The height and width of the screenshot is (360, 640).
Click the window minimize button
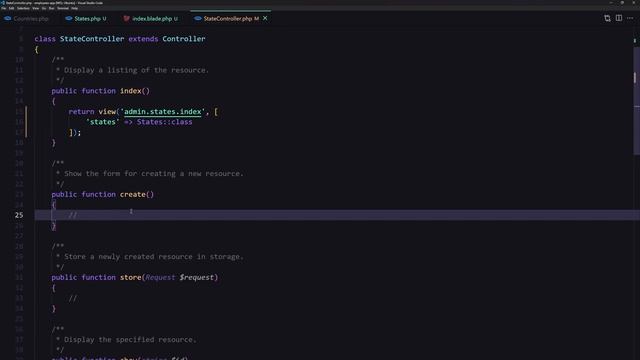click(x=611, y=2)
